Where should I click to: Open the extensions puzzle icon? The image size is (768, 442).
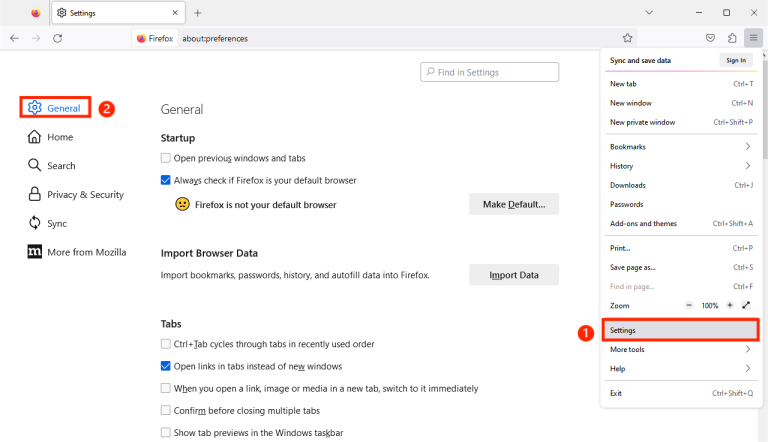pyautogui.click(x=732, y=38)
